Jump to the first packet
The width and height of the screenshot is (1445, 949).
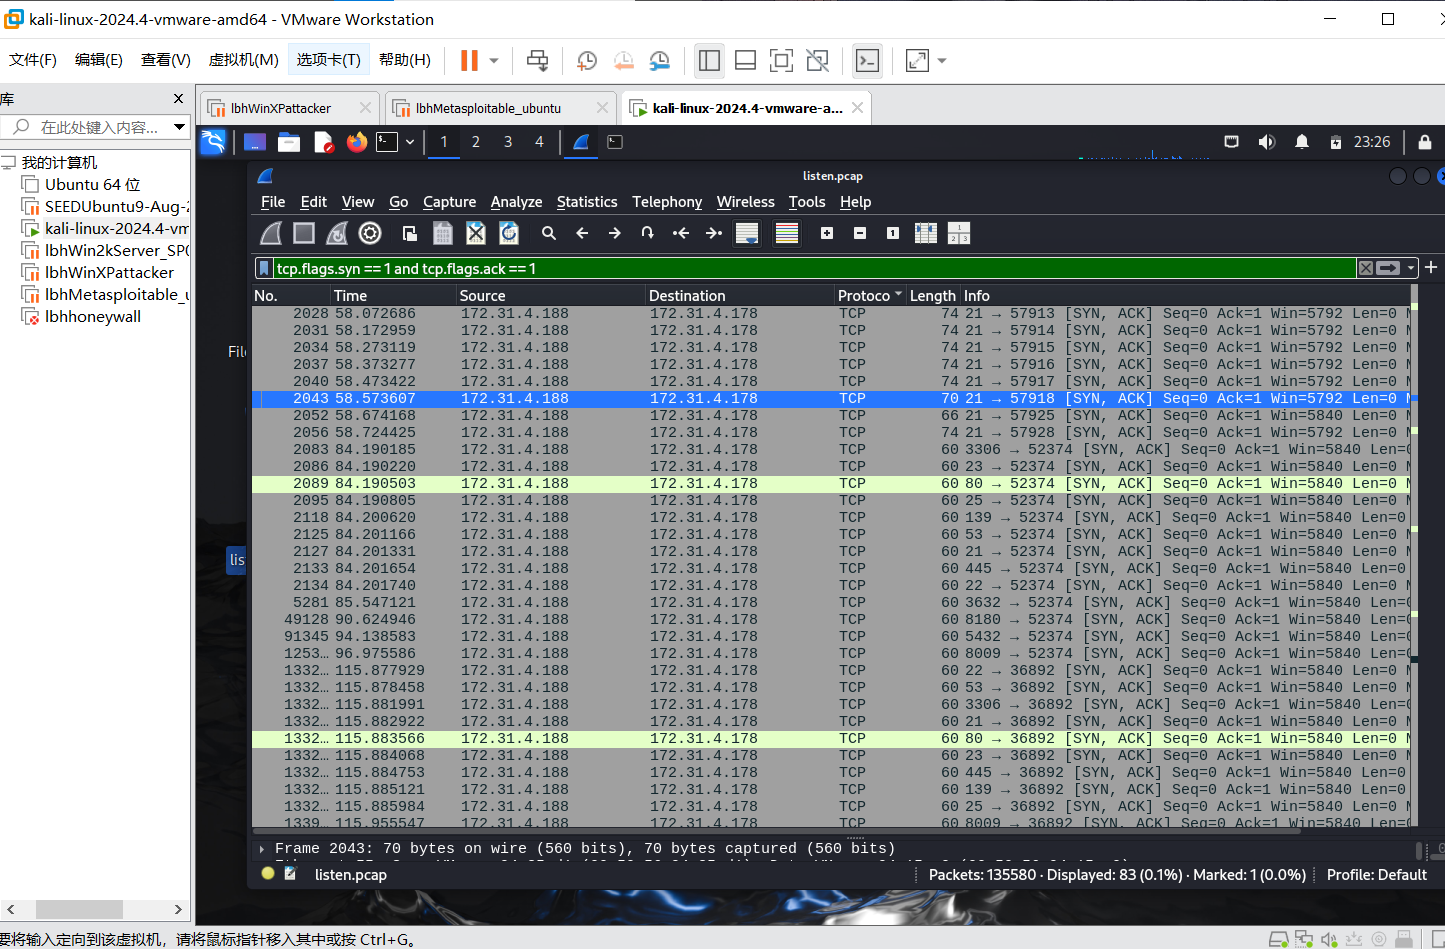681,233
